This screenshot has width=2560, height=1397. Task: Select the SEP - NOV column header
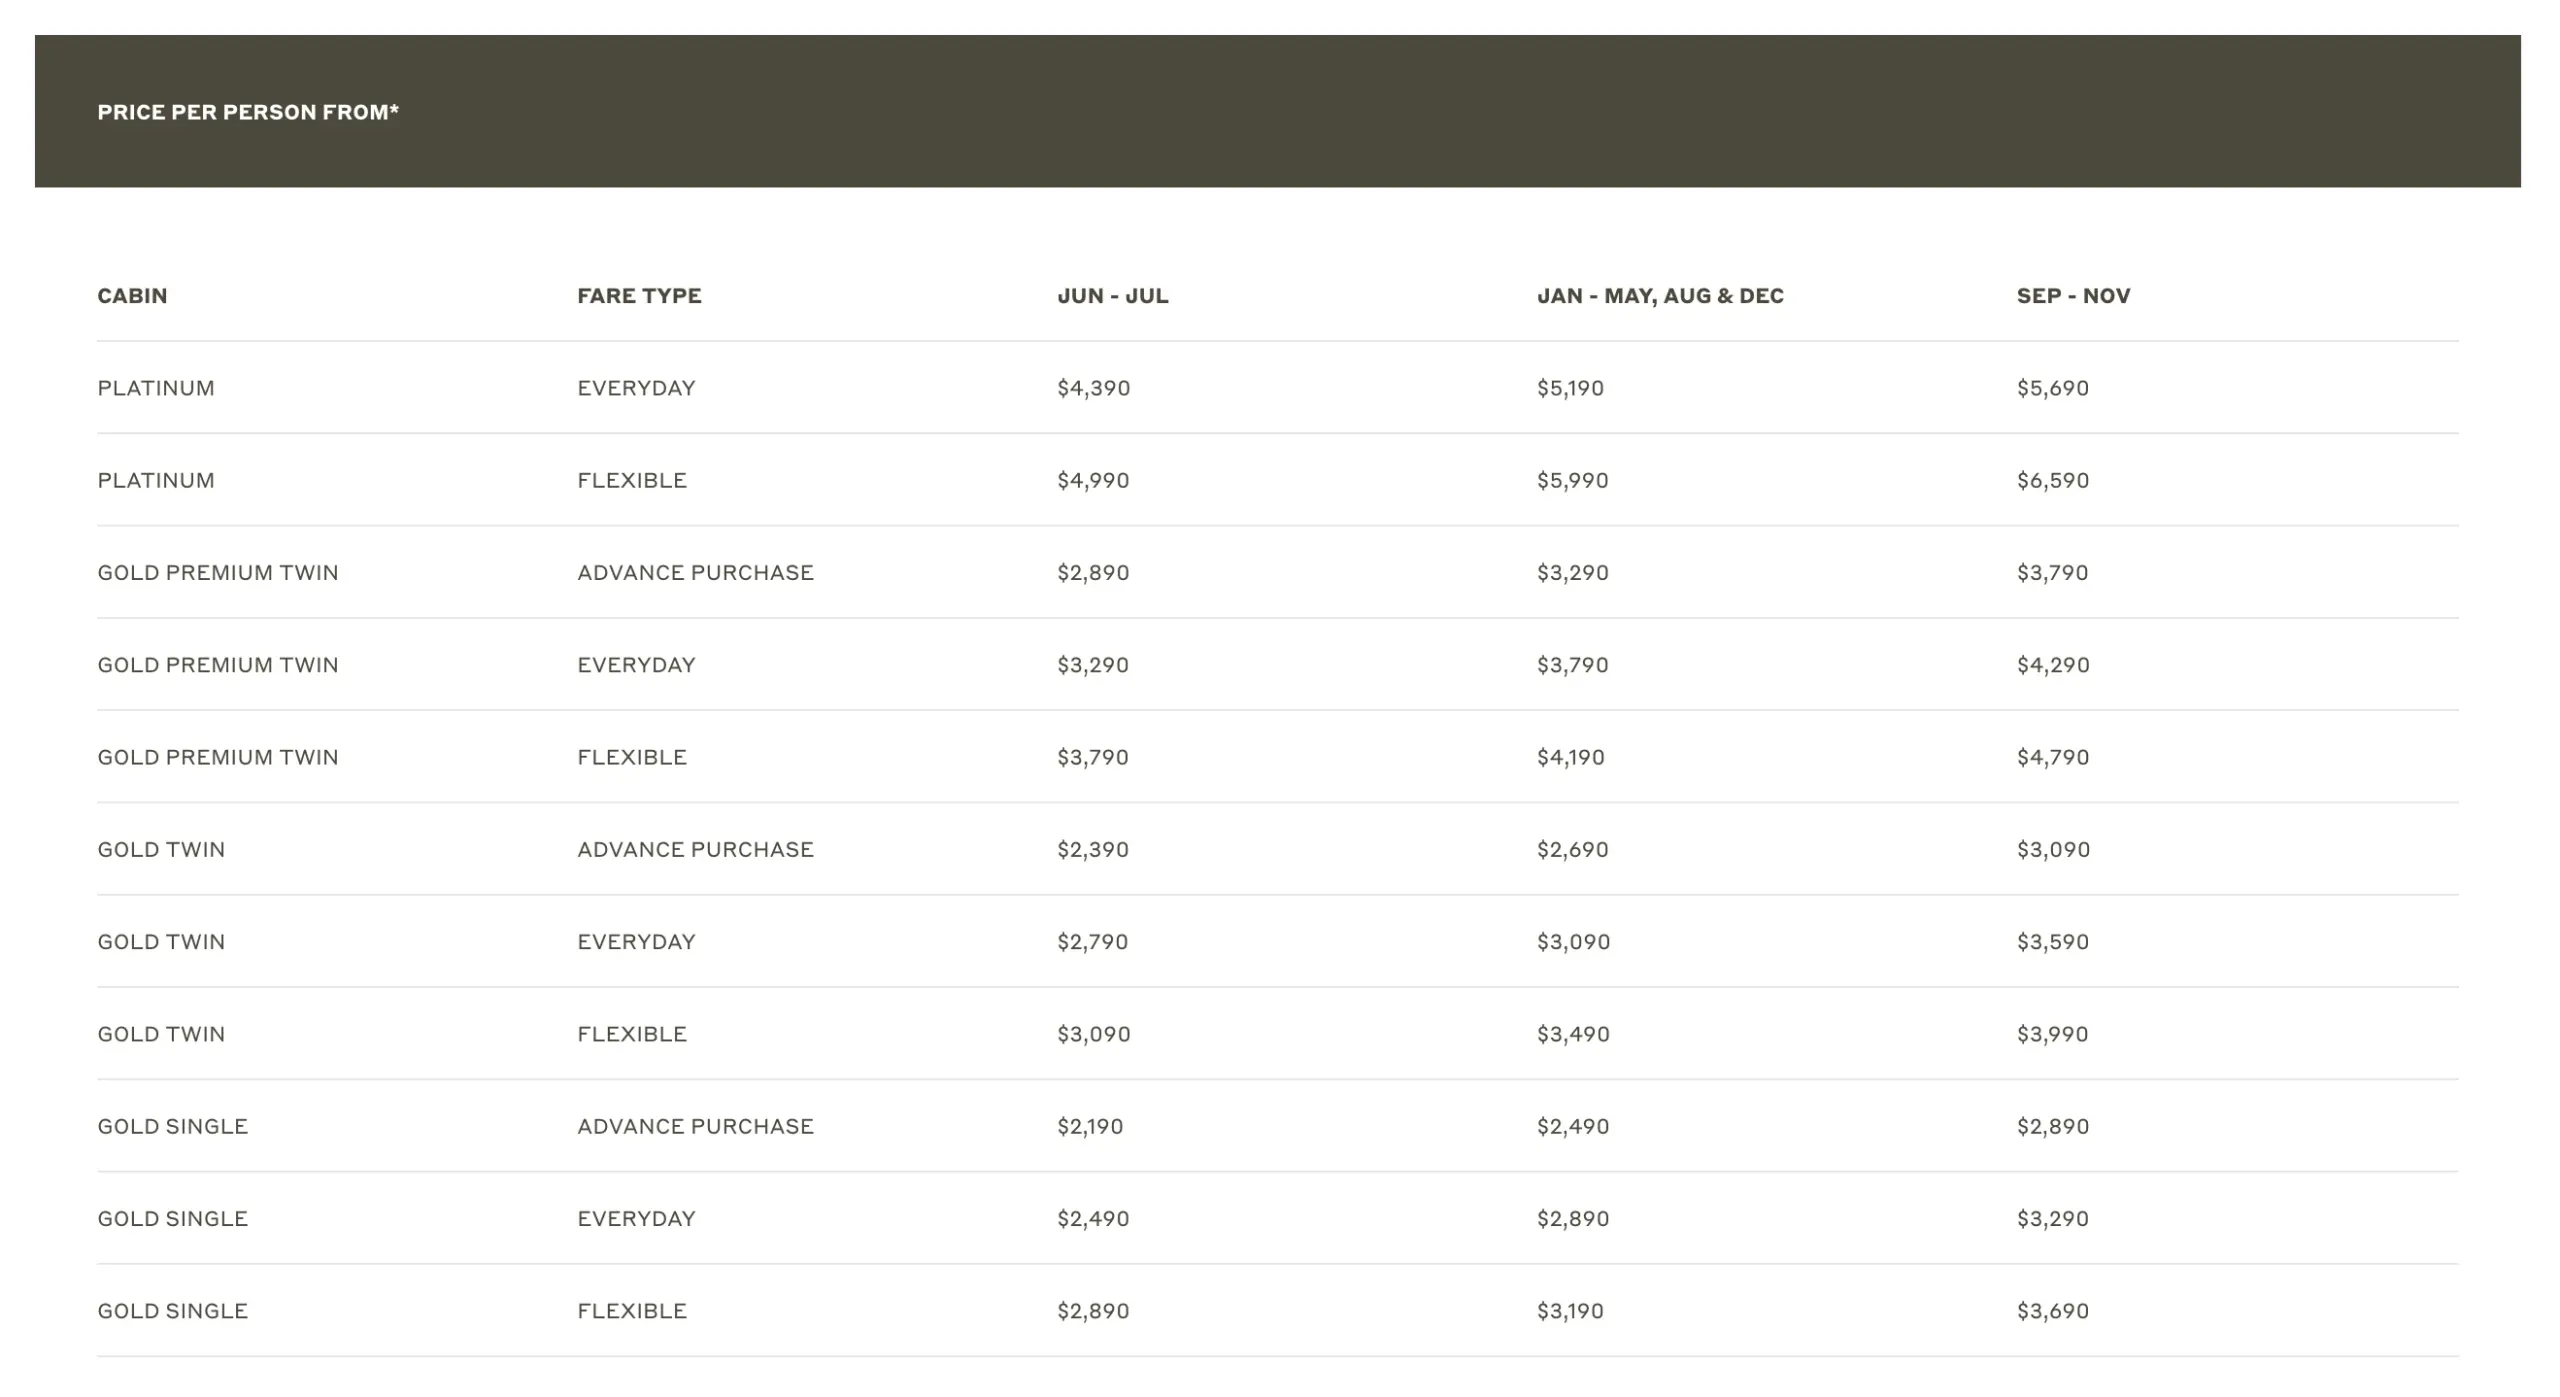click(x=2073, y=296)
